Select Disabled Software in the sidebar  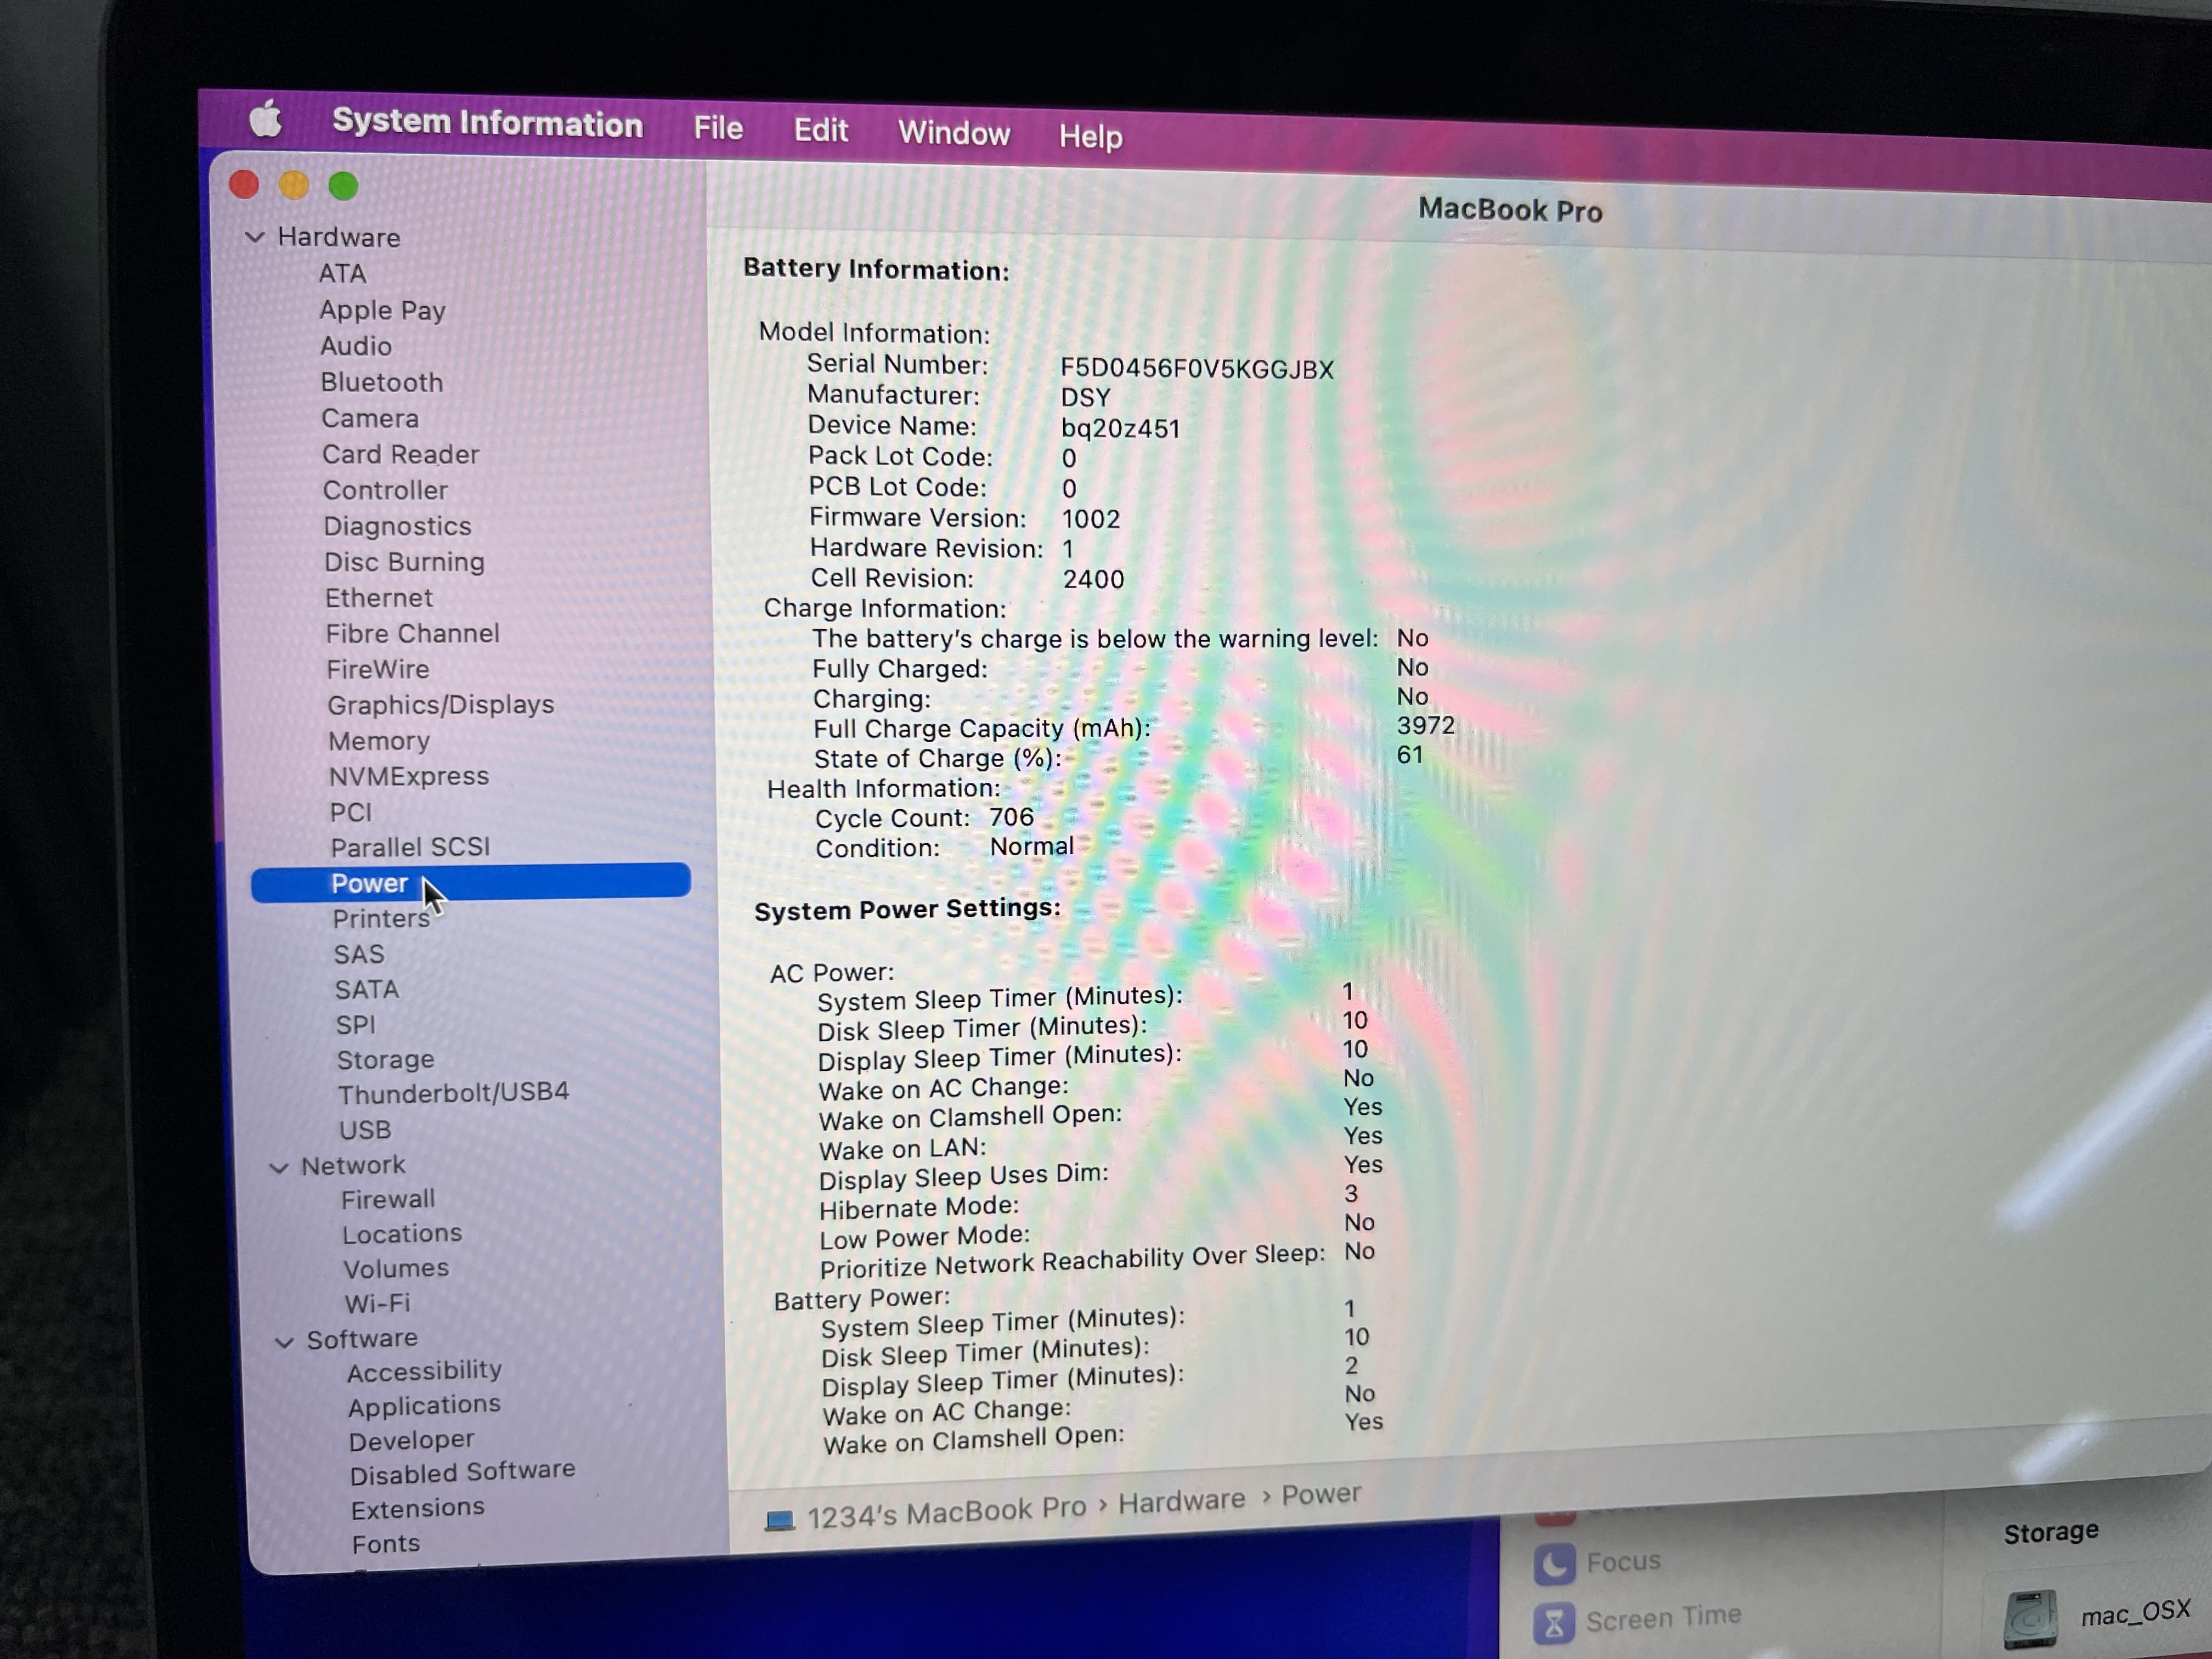pos(462,1472)
